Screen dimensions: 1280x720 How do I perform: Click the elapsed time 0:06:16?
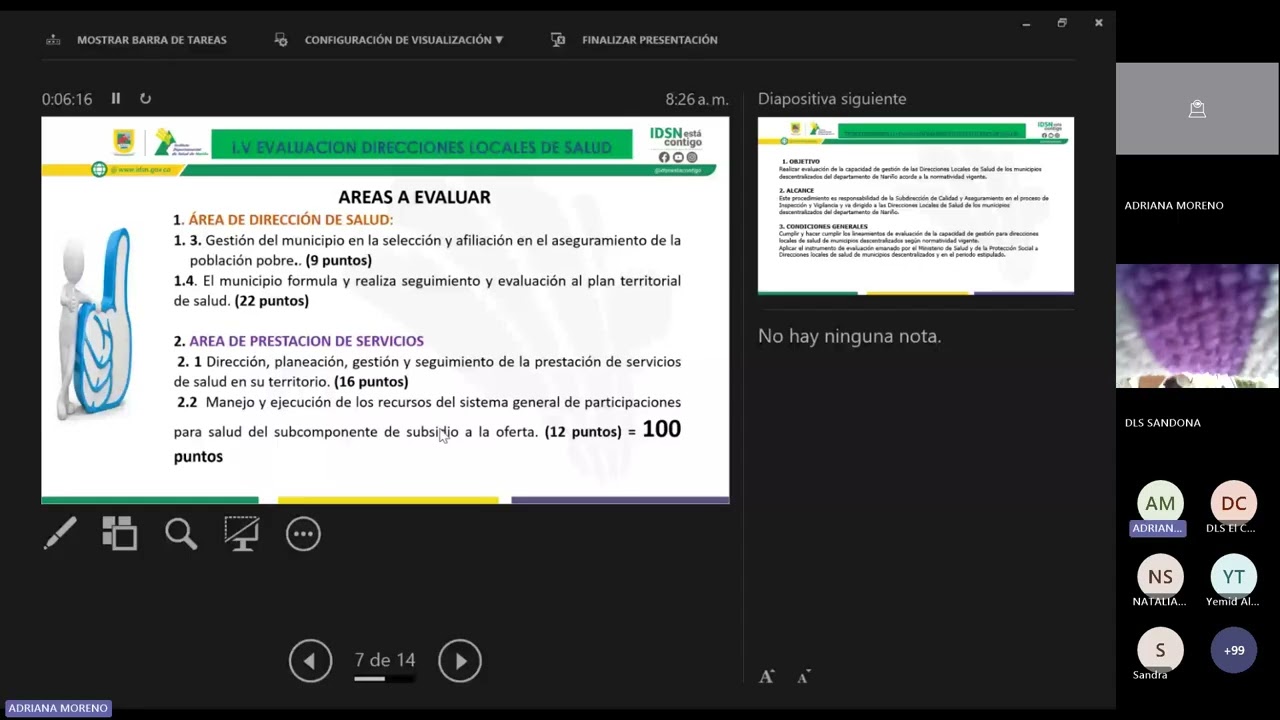click(67, 99)
